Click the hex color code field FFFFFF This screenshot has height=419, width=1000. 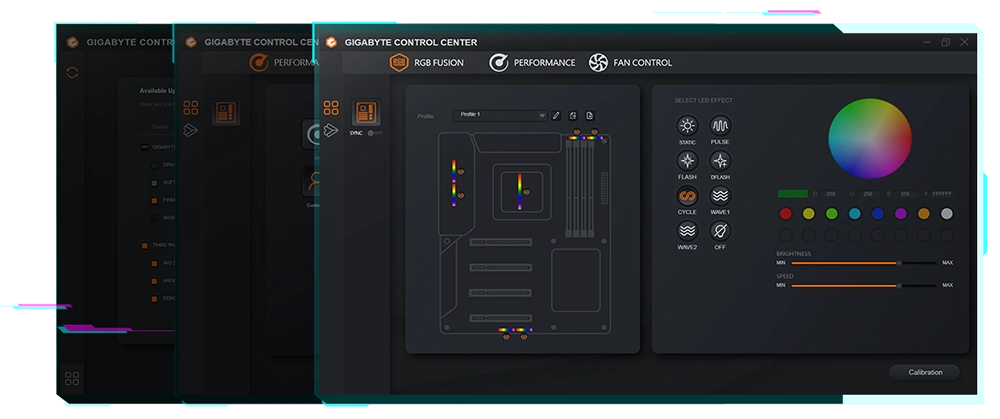click(942, 194)
